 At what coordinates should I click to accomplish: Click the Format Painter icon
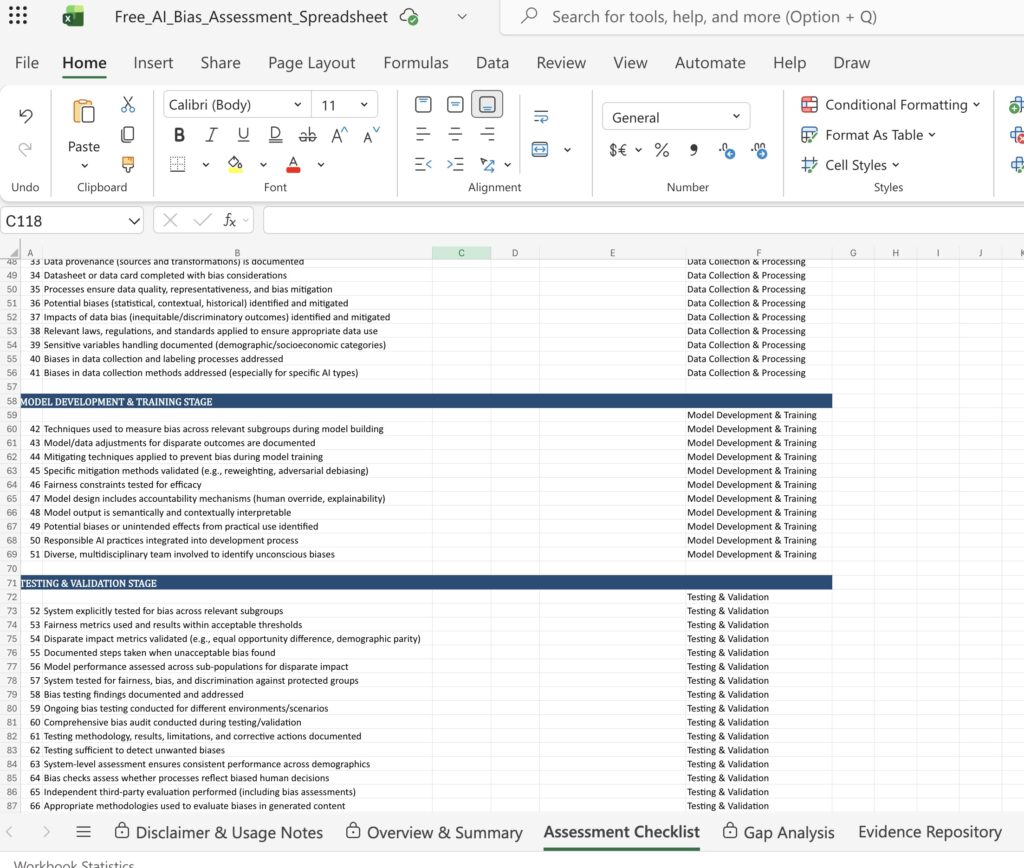point(127,165)
